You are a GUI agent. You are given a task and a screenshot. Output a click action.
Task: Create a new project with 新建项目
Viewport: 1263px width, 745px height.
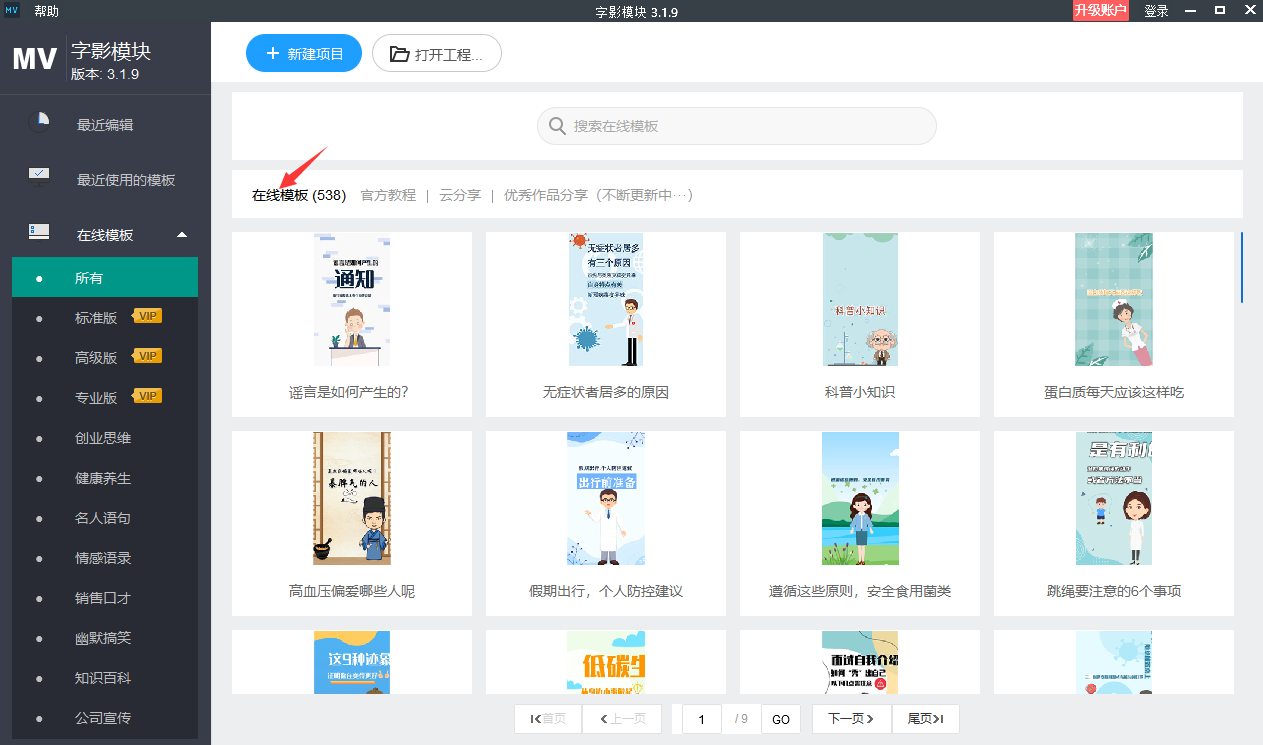point(304,54)
